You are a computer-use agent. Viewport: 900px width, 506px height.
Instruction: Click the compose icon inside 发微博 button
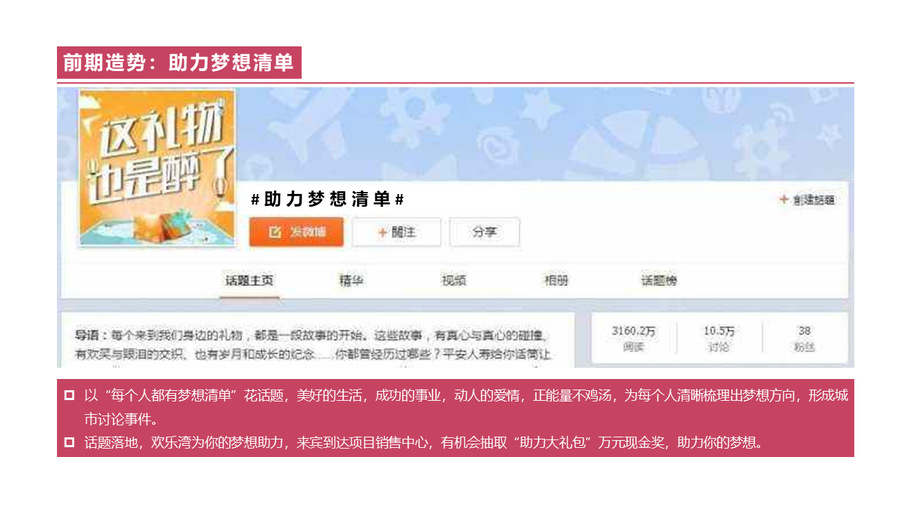pyautogui.click(x=275, y=232)
